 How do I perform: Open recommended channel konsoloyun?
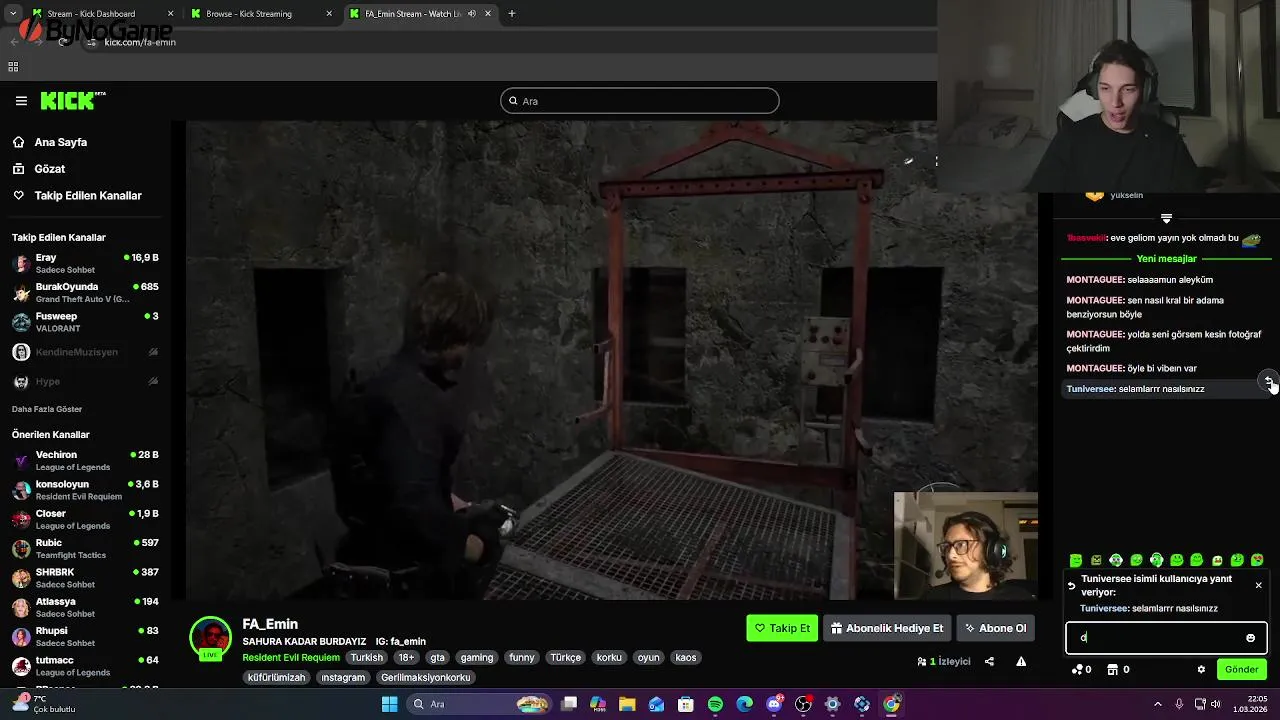(x=85, y=489)
